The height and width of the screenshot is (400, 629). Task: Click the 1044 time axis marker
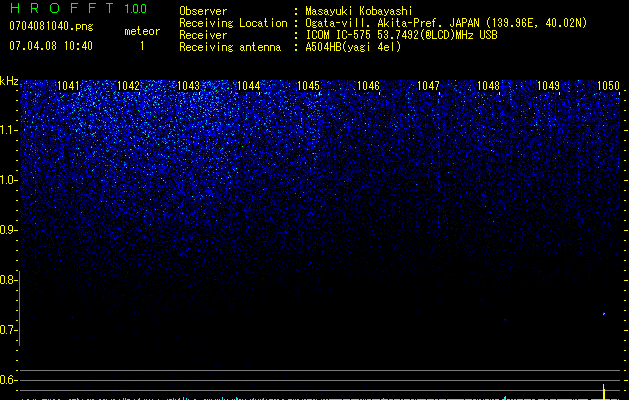[249, 86]
